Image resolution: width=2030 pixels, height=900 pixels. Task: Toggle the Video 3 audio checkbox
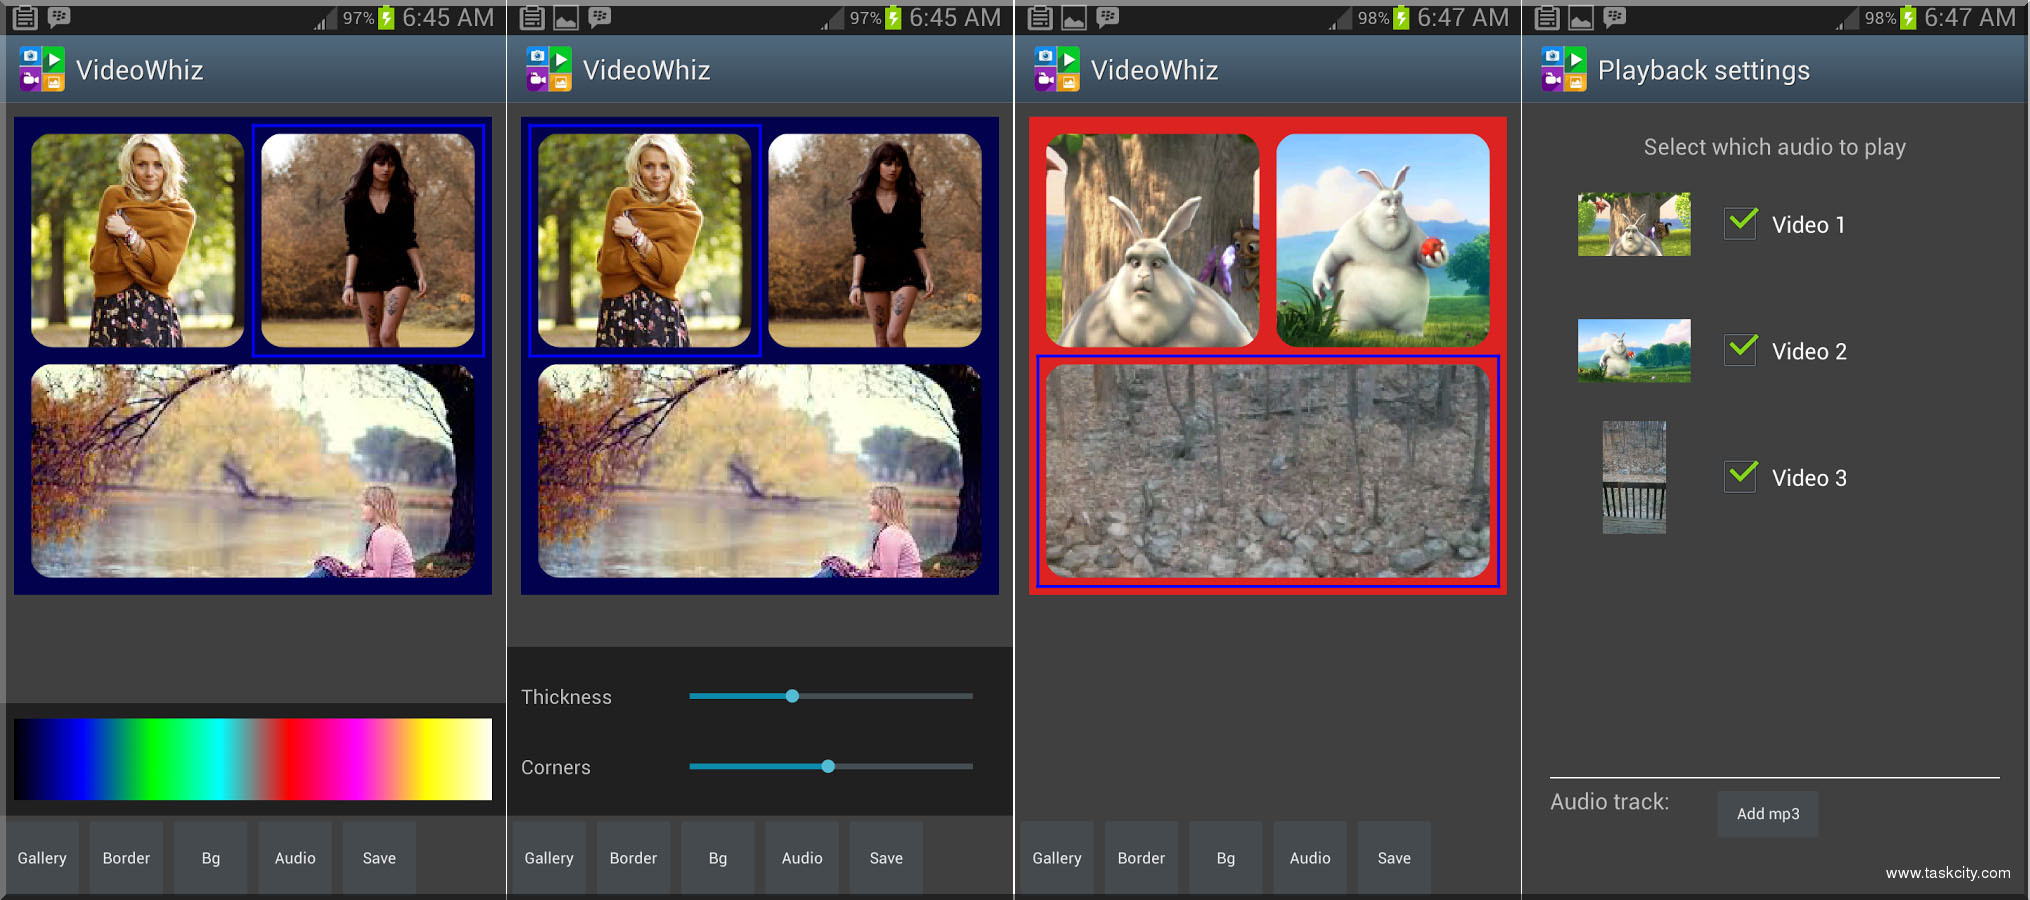(1740, 478)
